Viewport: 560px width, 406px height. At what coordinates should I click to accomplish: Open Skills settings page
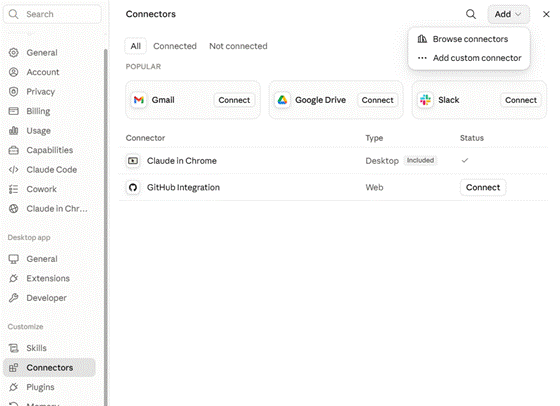[x=49, y=348]
